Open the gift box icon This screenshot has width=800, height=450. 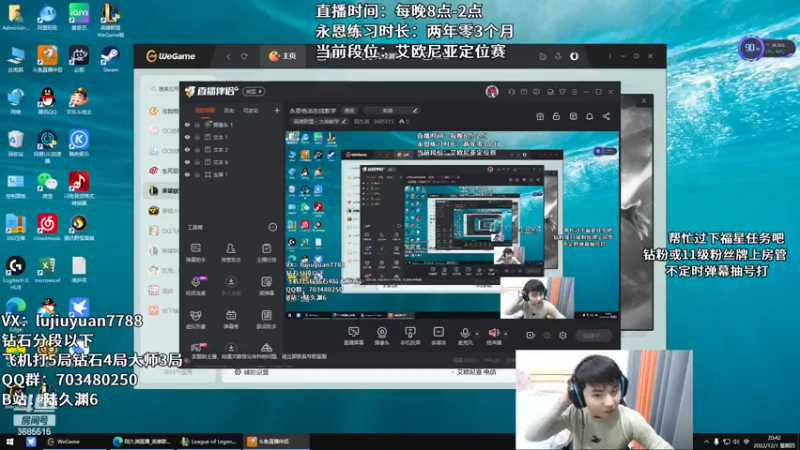(x=540, y=116)
